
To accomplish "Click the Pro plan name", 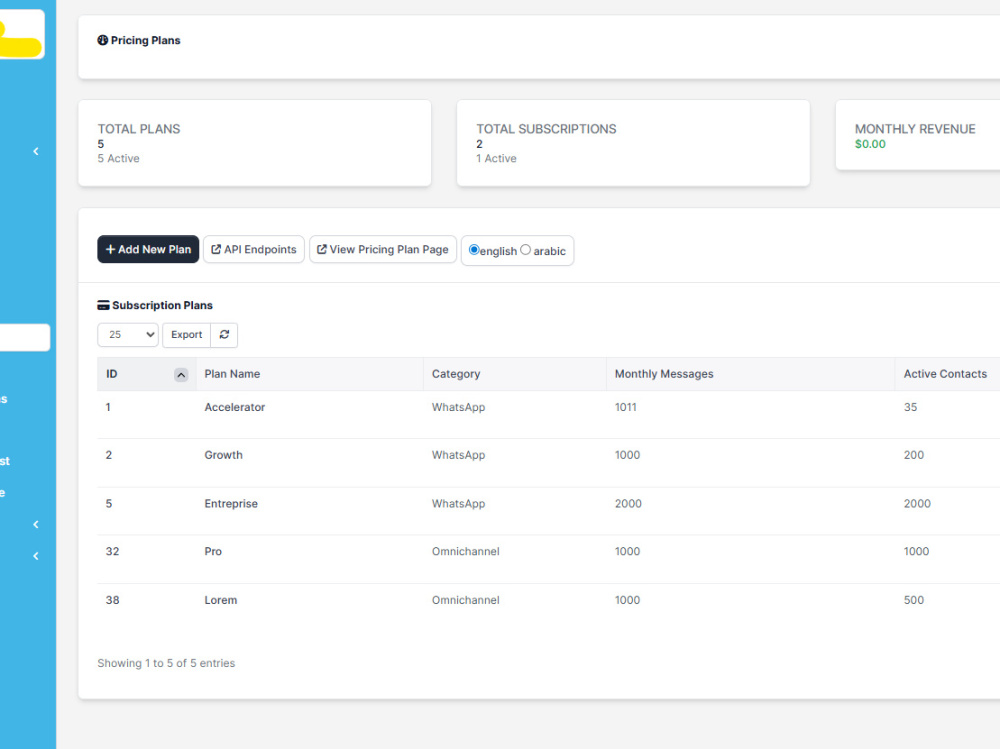I will click(x=213, y=551).
